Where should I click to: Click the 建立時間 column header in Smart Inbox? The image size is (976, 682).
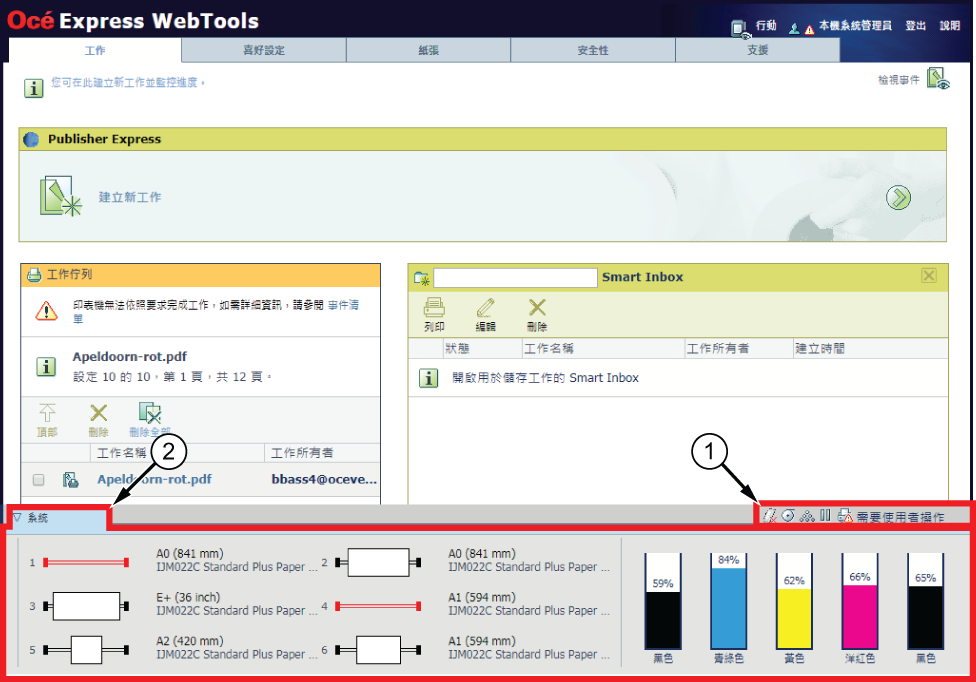pos(870,348)
